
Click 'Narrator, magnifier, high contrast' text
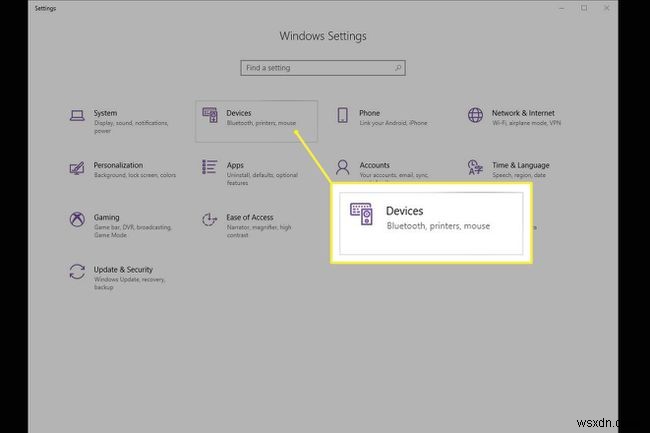(259, 231)
